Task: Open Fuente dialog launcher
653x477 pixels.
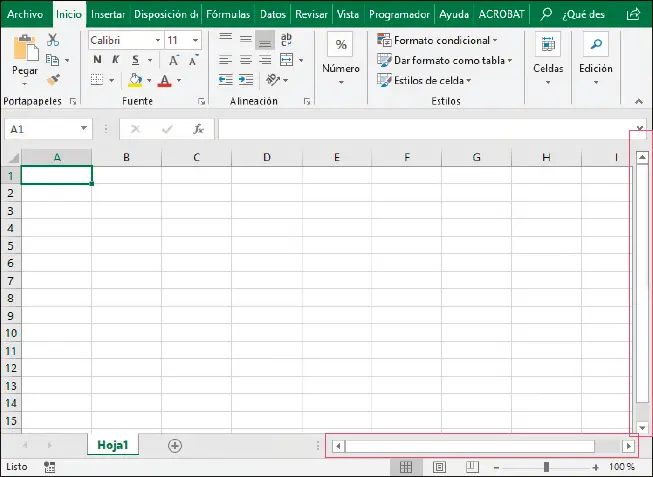Action: click(x=202, y=101)
